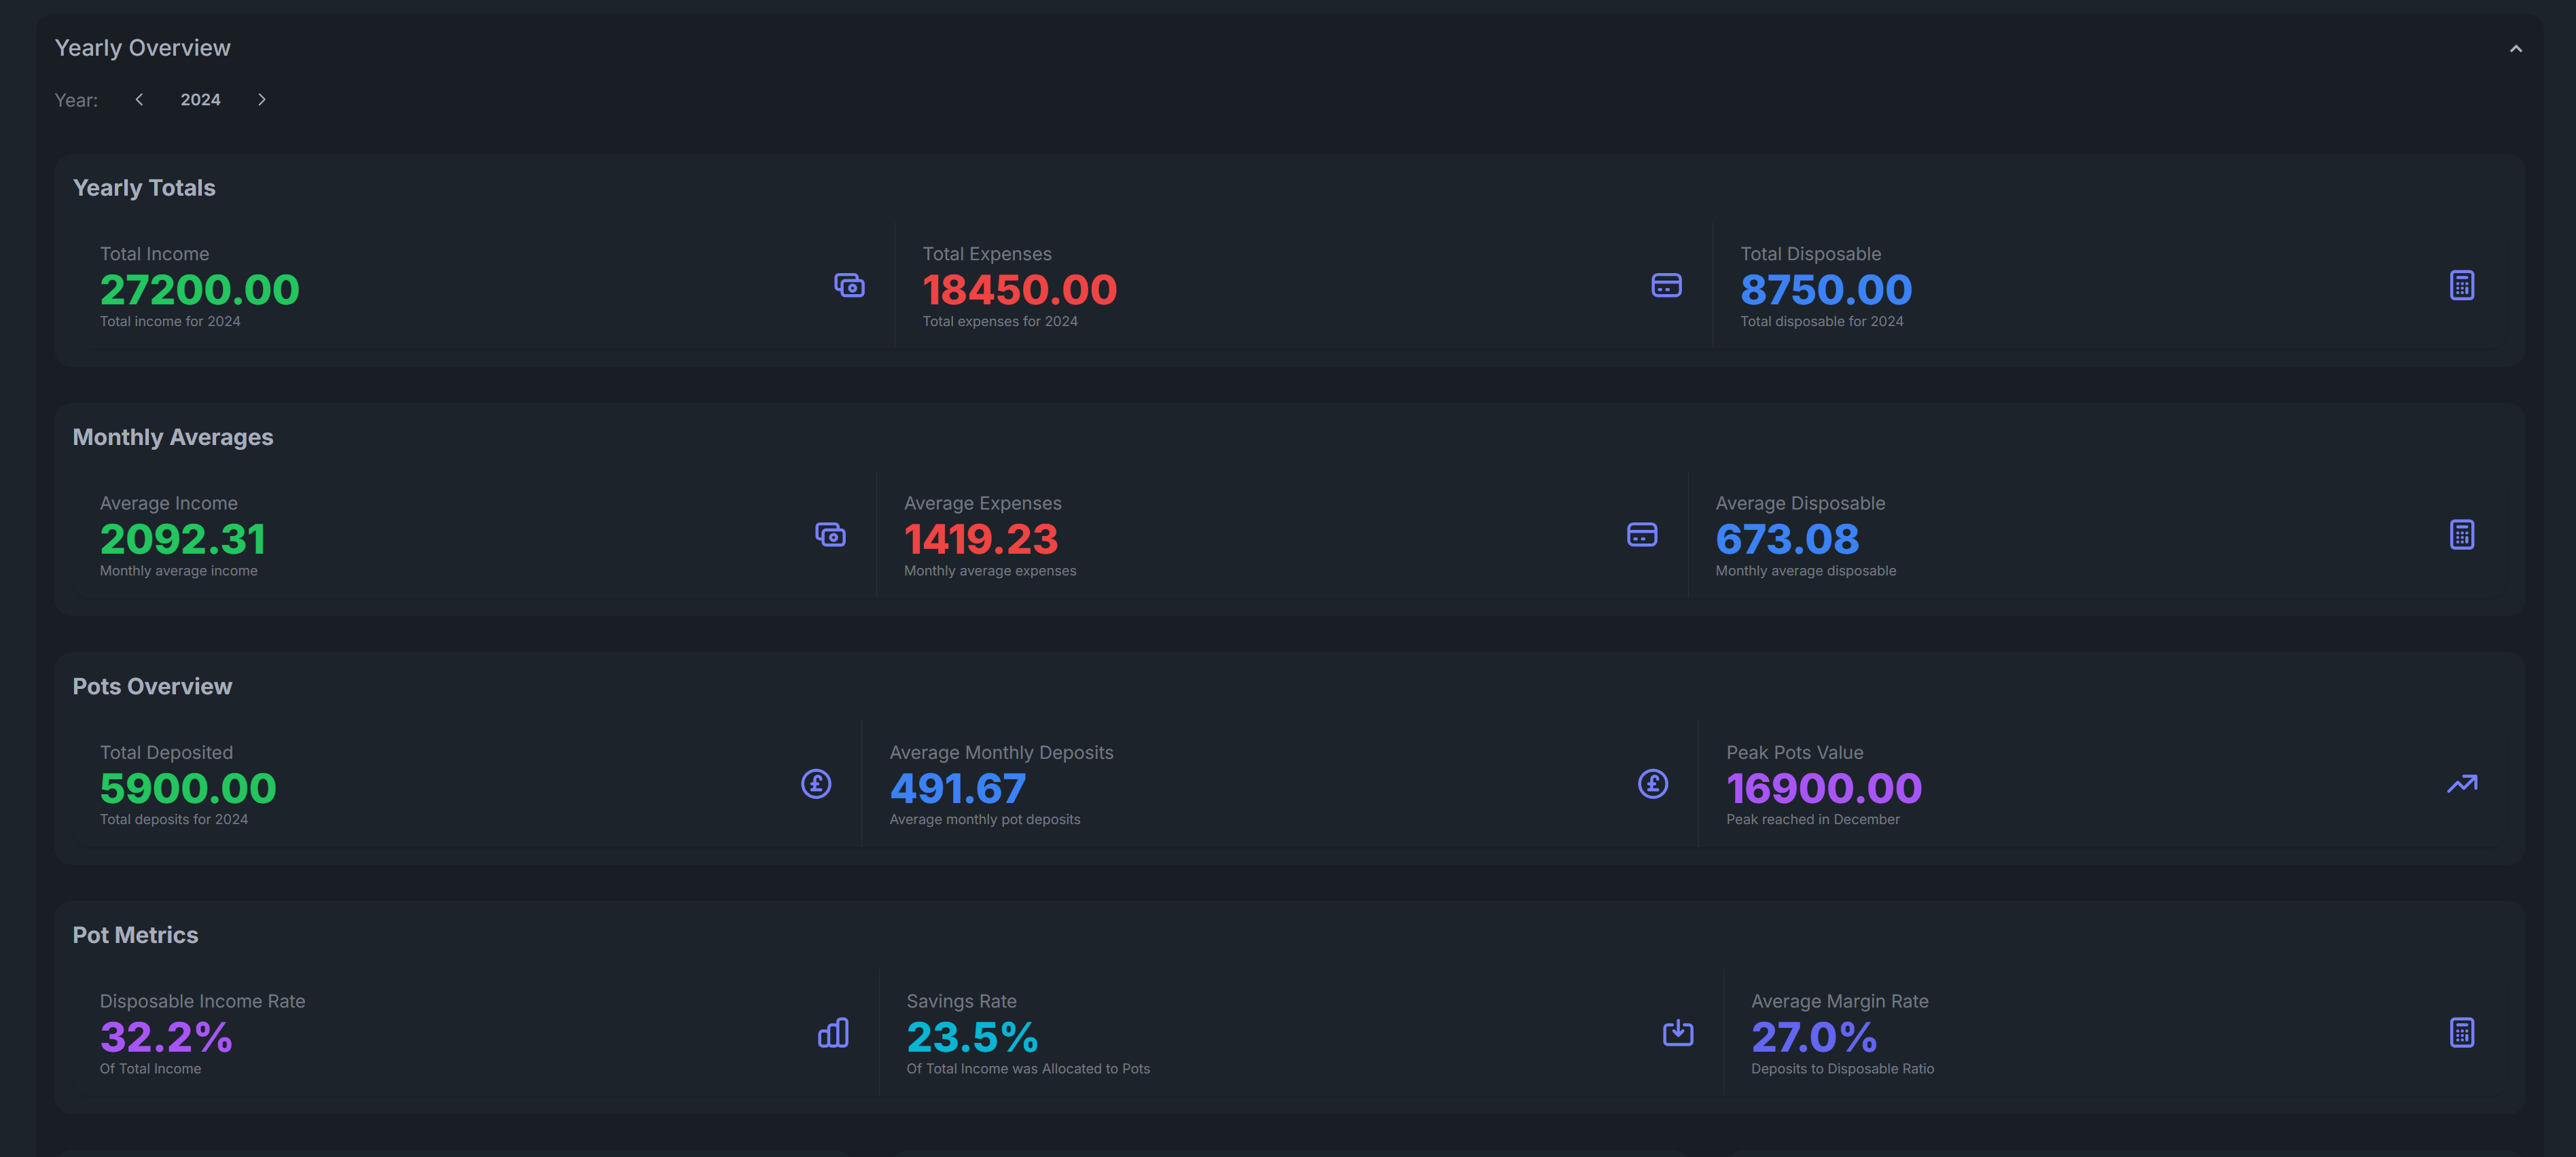Go to previous year with left chevron

139,99
